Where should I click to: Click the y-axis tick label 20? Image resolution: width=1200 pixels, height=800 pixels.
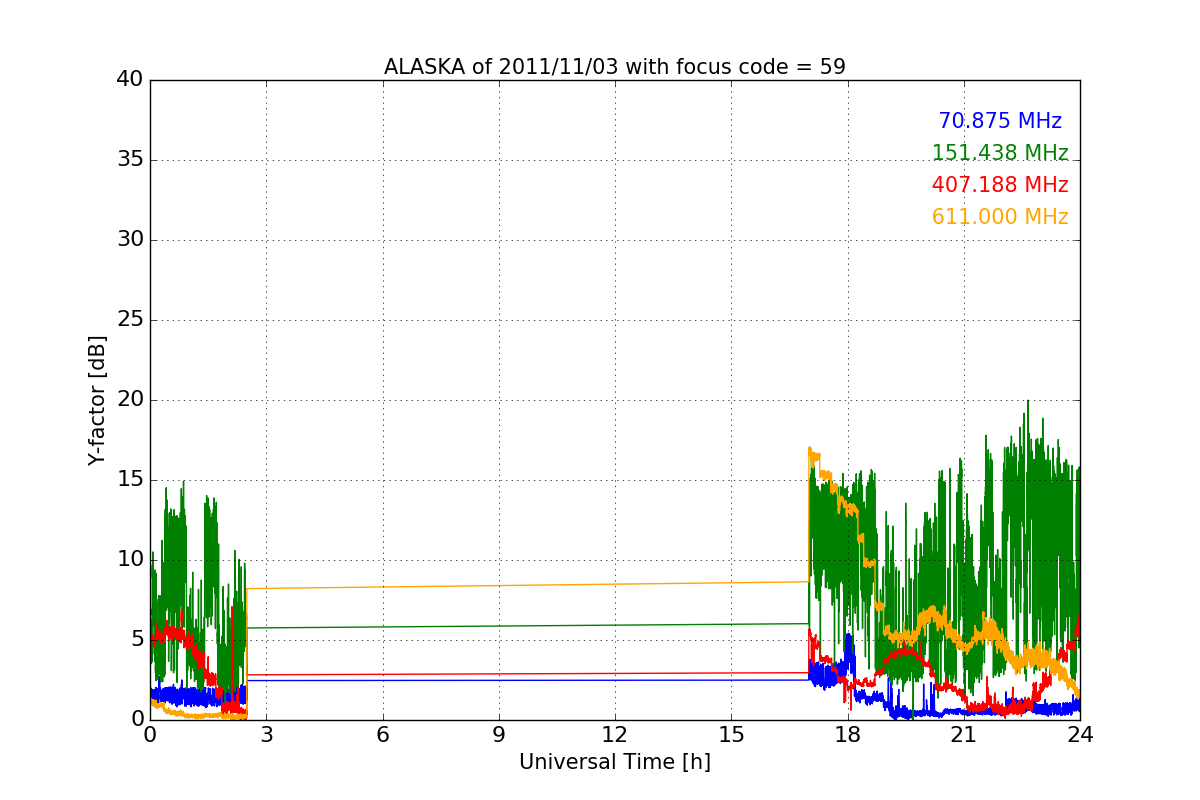click(x=130, y=400)
